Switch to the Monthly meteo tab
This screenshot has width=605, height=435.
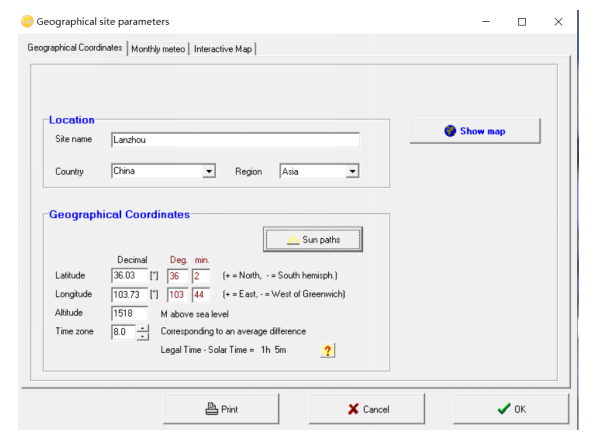coord(158,49)
